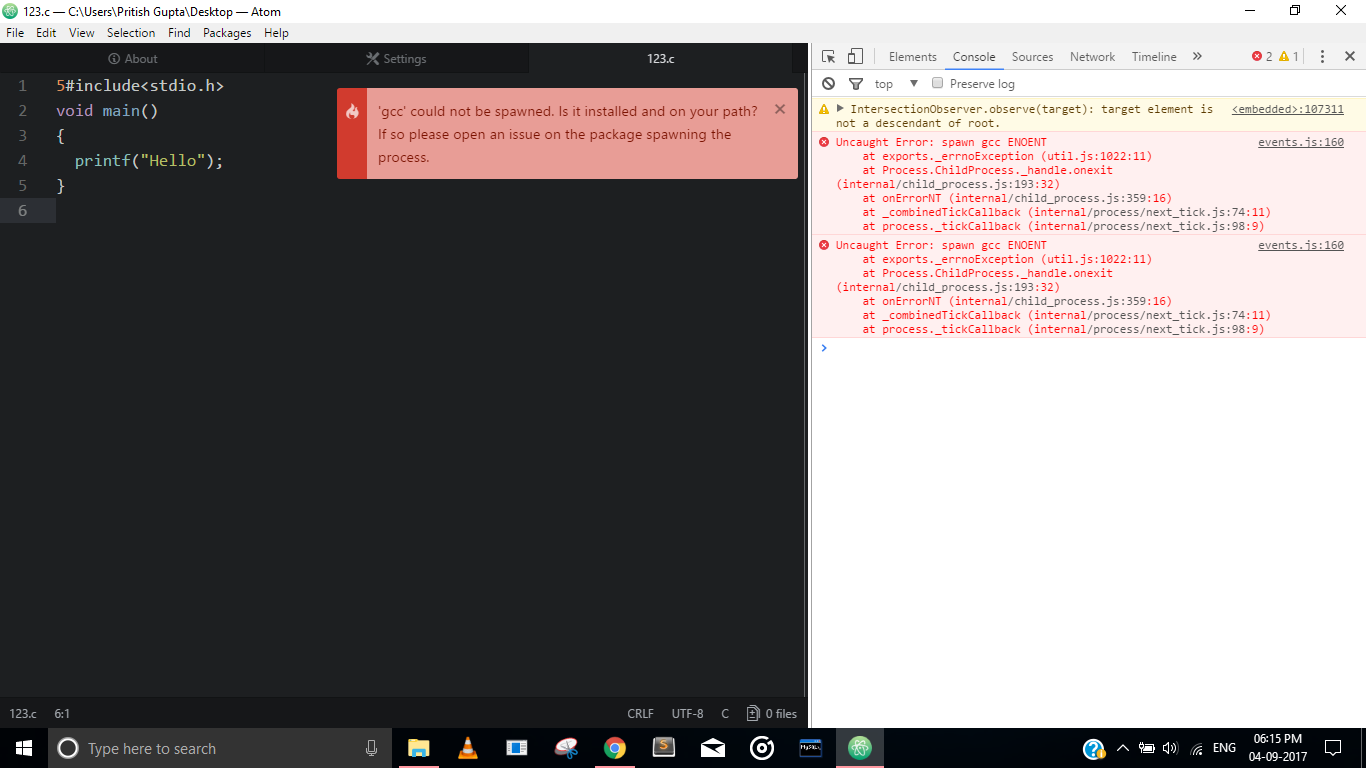Switch to the Elements tab in DevTools

tap(912, 57)
